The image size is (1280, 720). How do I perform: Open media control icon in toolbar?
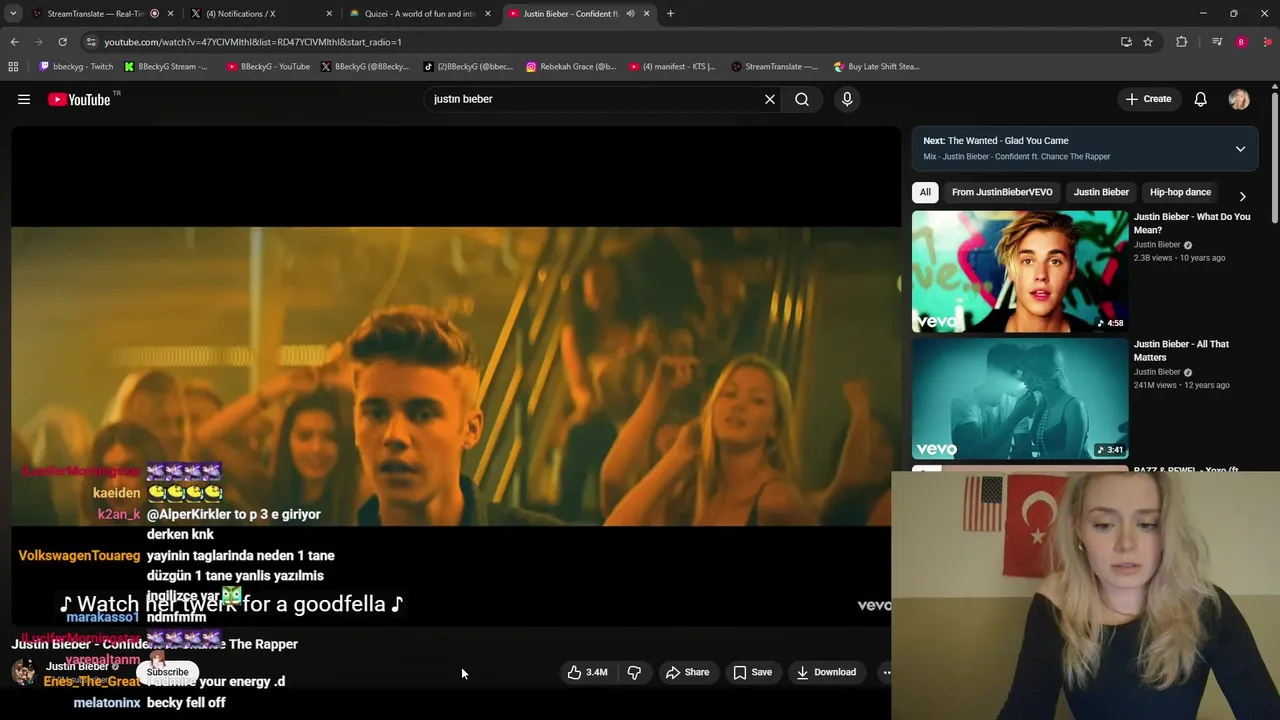coord(1216,42)
